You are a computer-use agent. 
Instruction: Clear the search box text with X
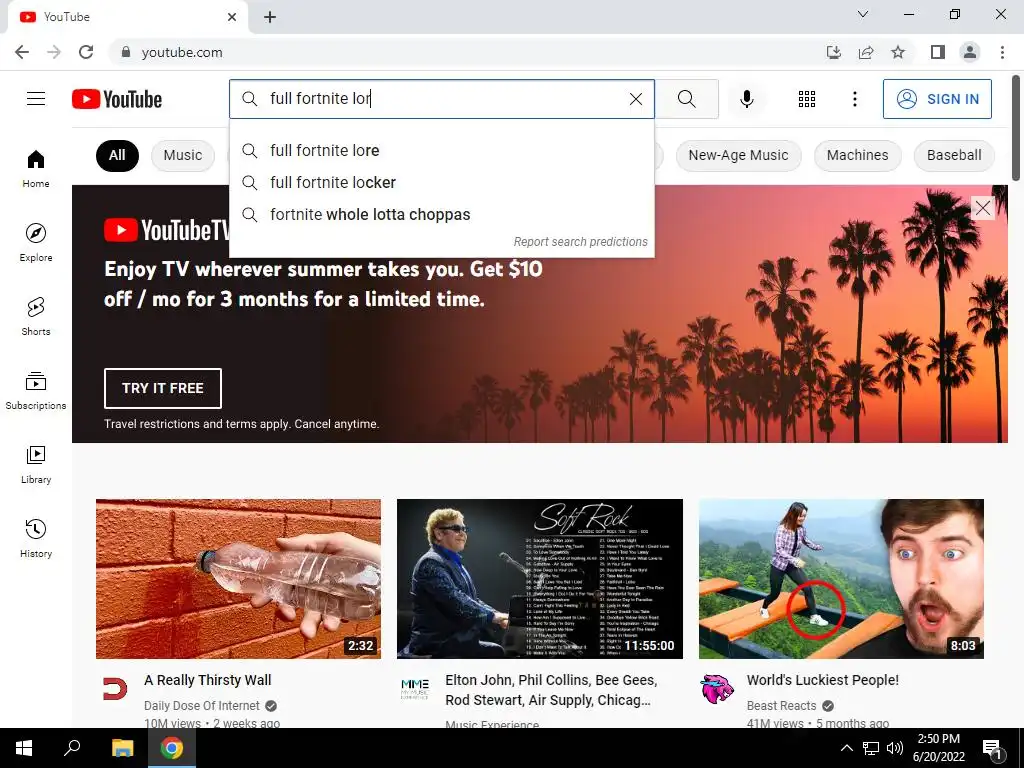coord(635,99)
